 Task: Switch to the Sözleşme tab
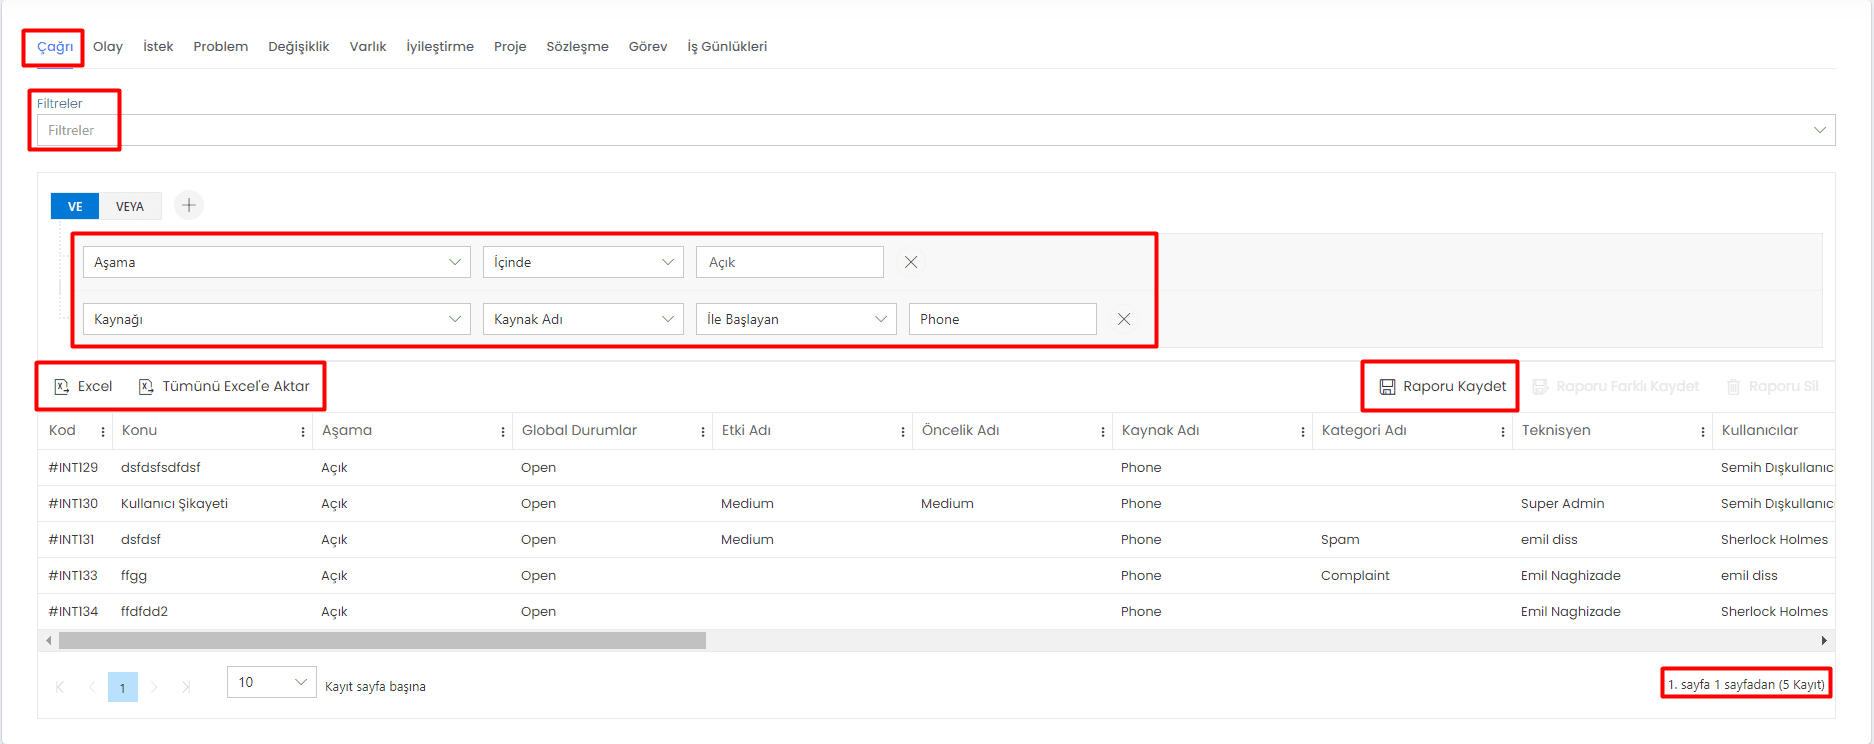click(577, 47)
